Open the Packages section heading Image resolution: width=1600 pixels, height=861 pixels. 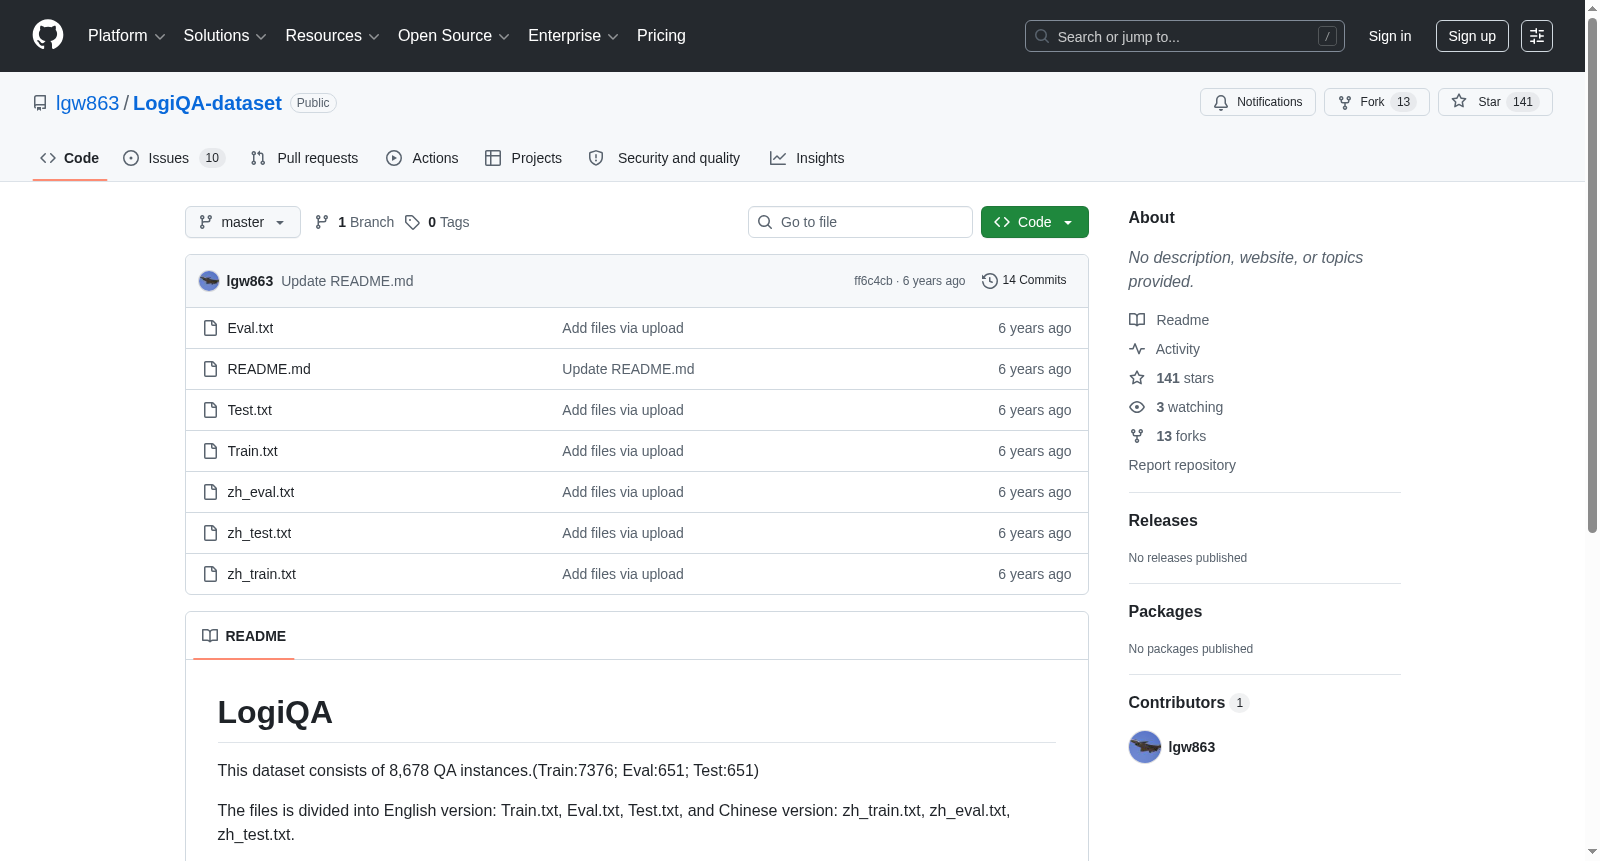pyautogui.click(x=1165, y=612)
